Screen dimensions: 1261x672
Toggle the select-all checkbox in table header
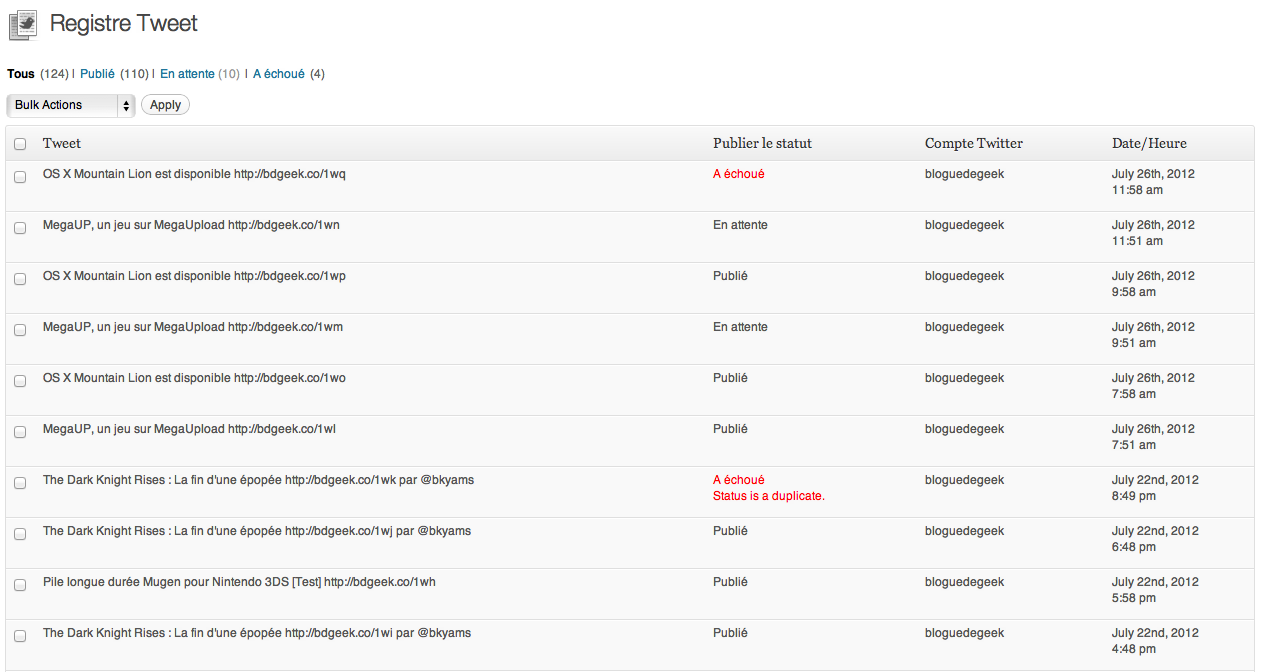tap(20, 144)
